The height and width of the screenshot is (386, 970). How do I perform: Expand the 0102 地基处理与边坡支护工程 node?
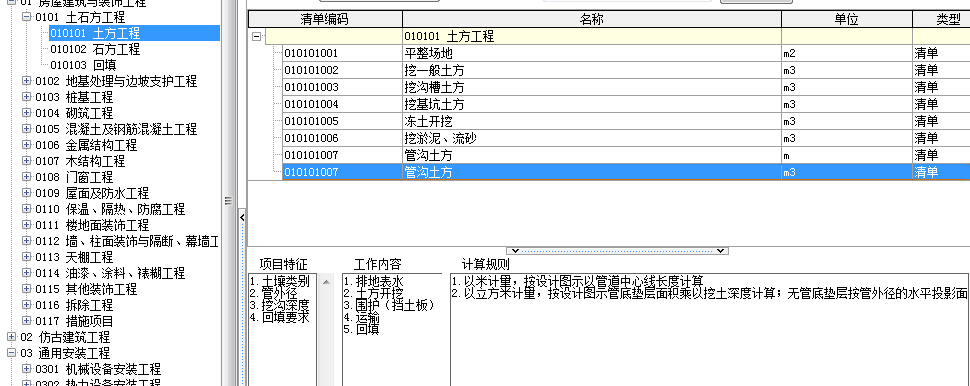27,81
